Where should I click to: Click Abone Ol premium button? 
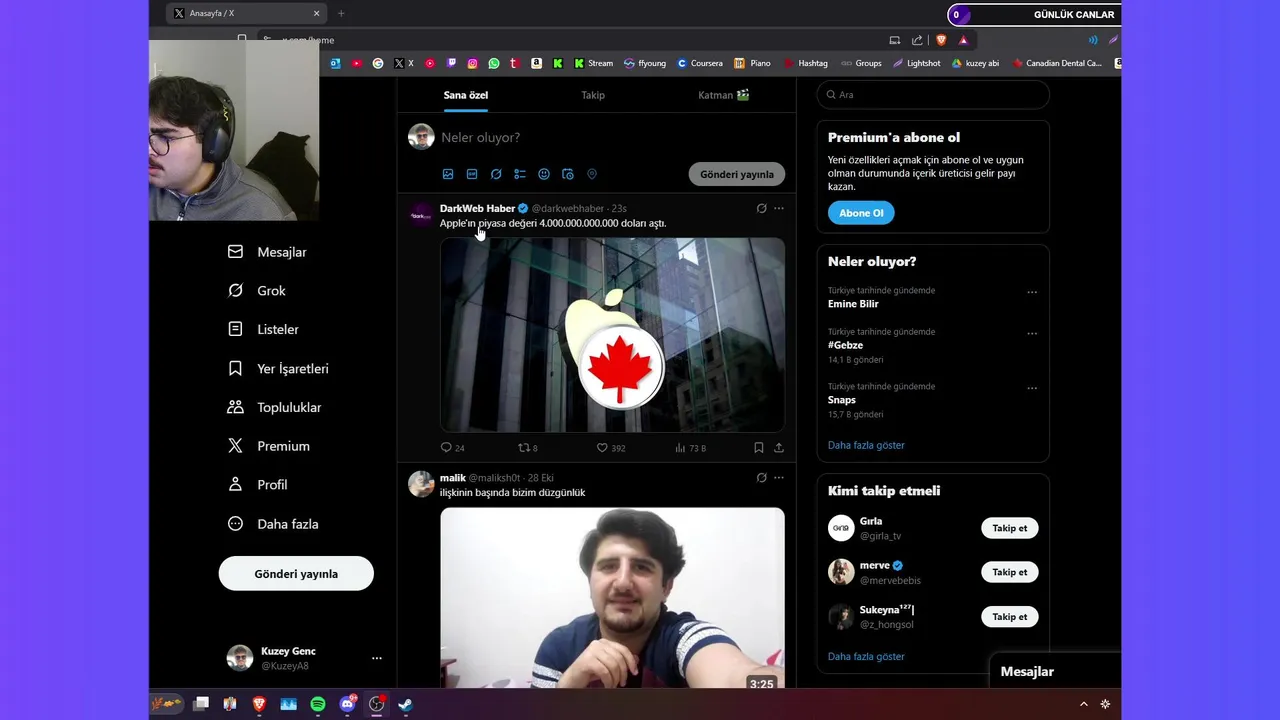[861, 213]
